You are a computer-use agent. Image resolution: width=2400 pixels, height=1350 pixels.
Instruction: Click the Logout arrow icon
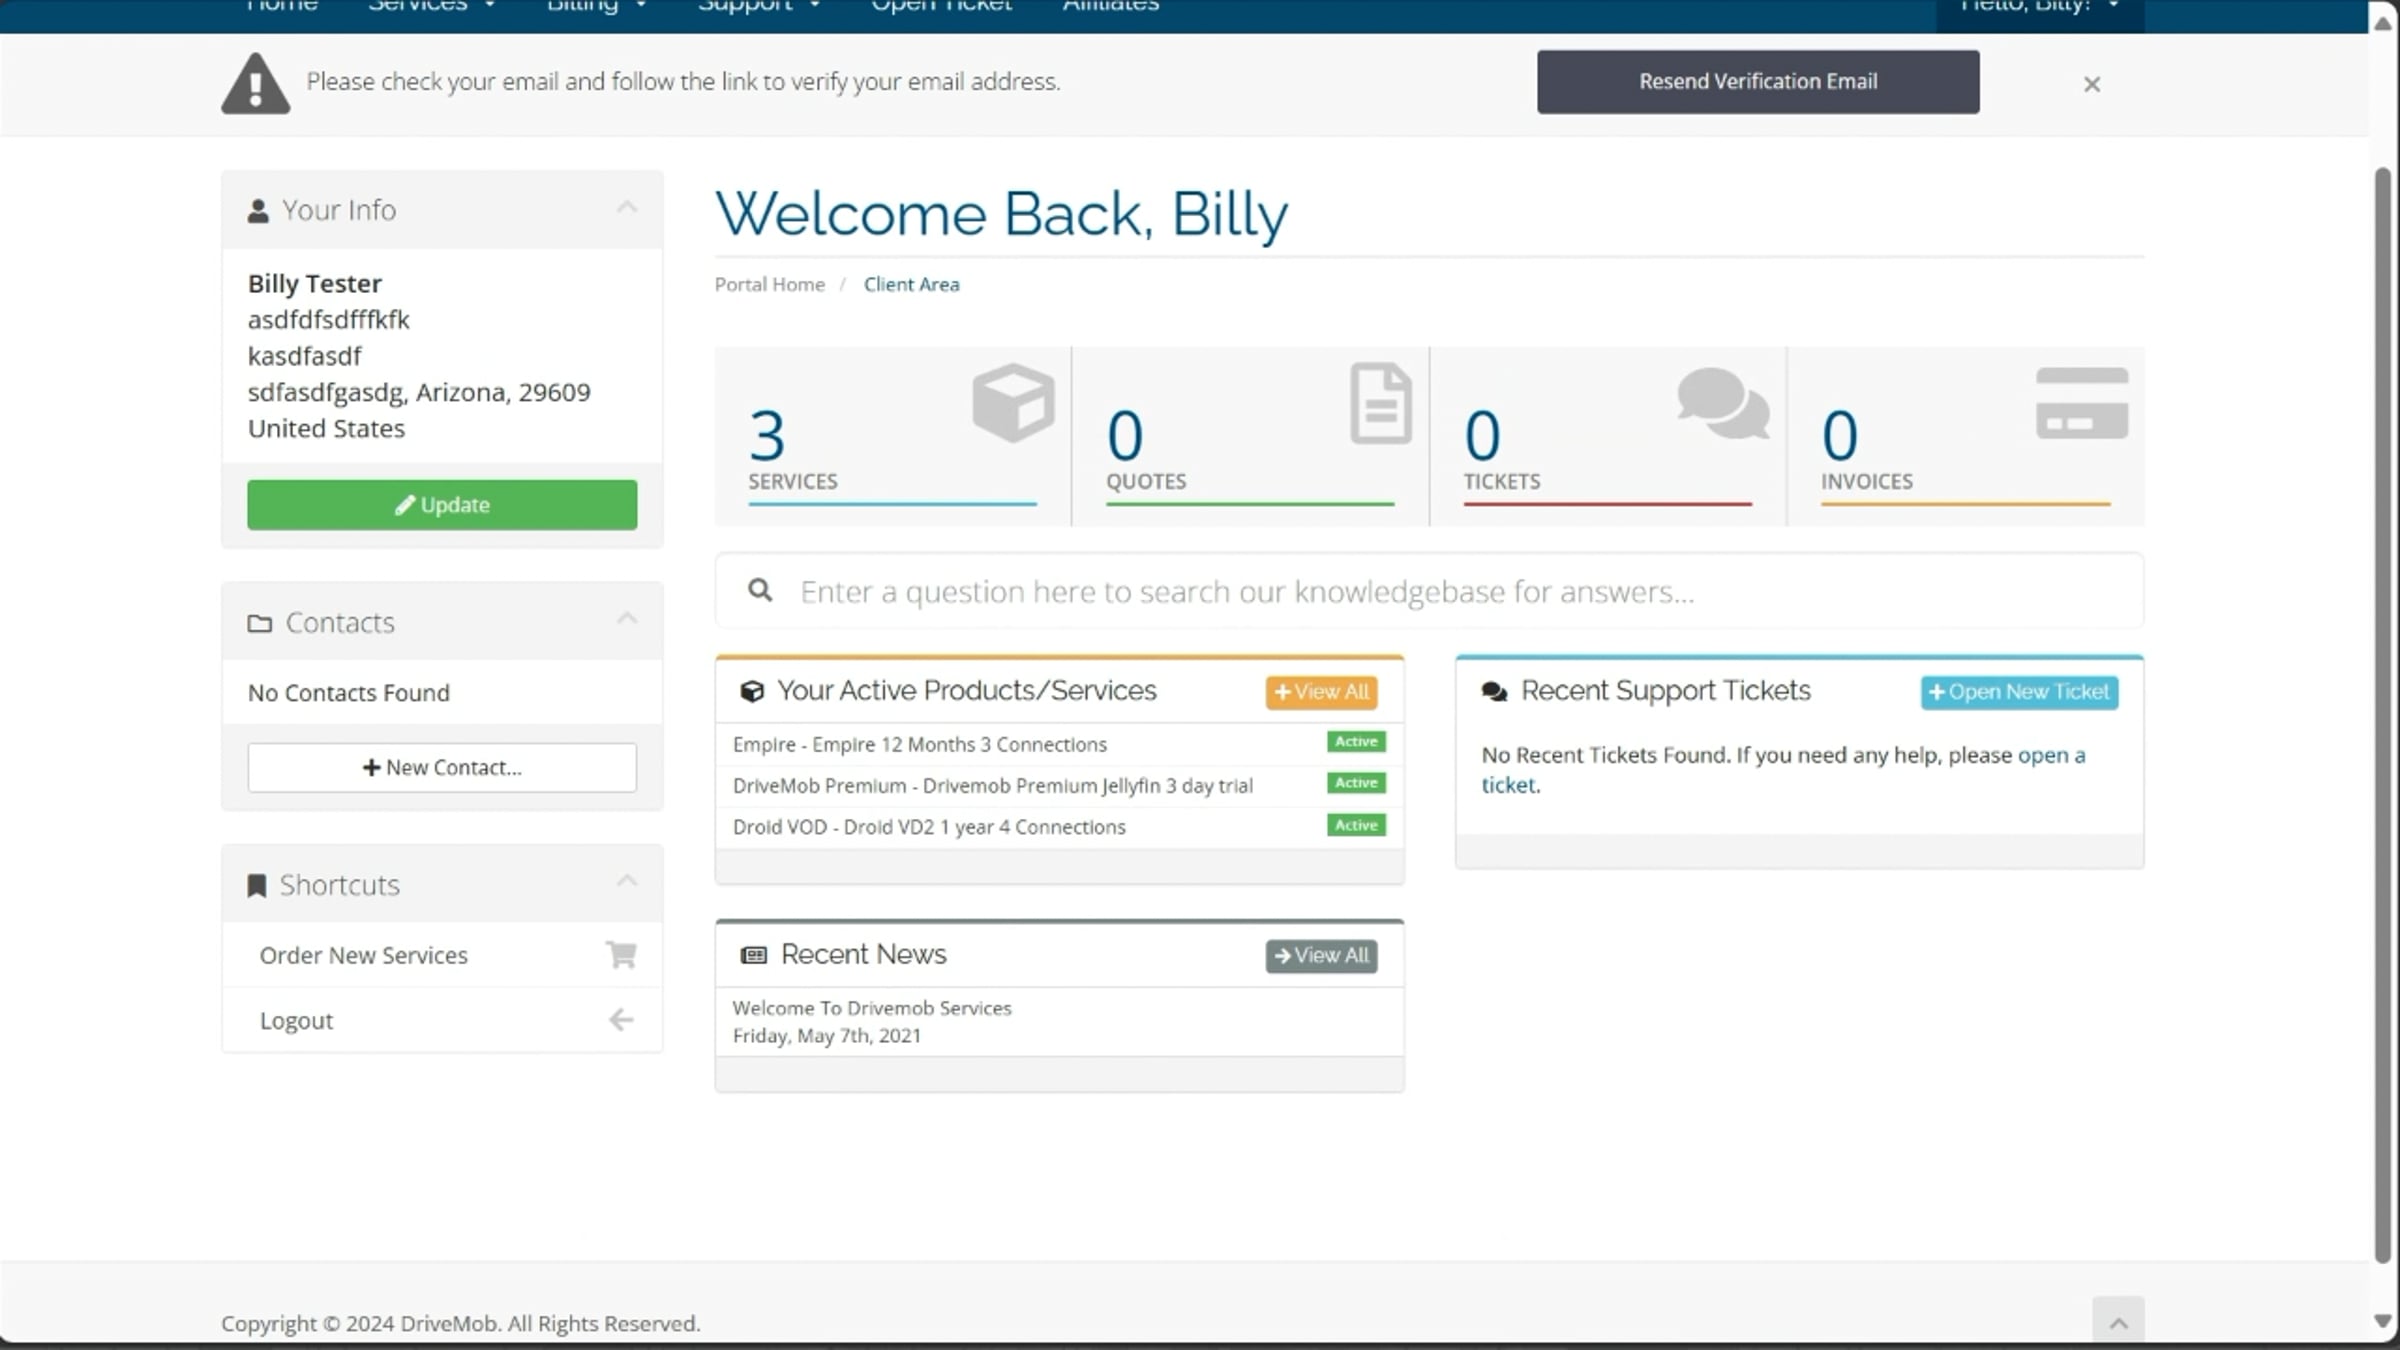[621, 1020]
